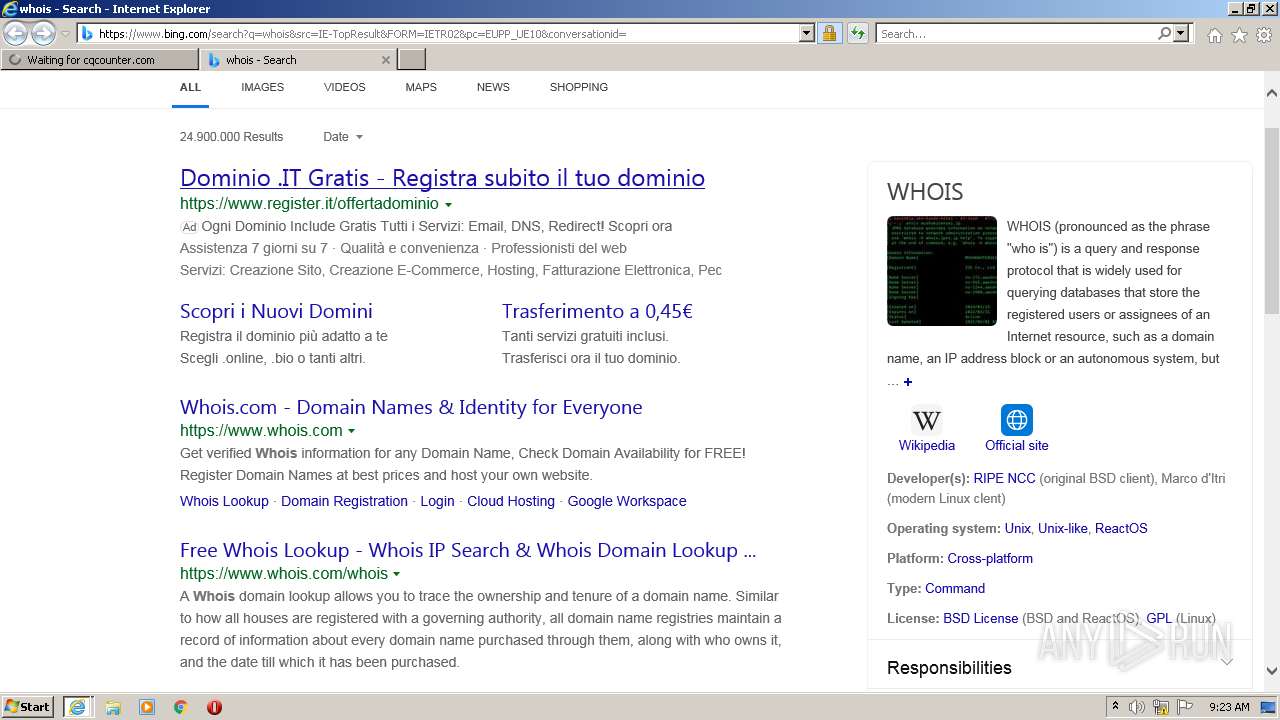This screenshot has width=1280, height=720.
Task: Expand the Responsibilities section chevron
Action: point(1227,662)
